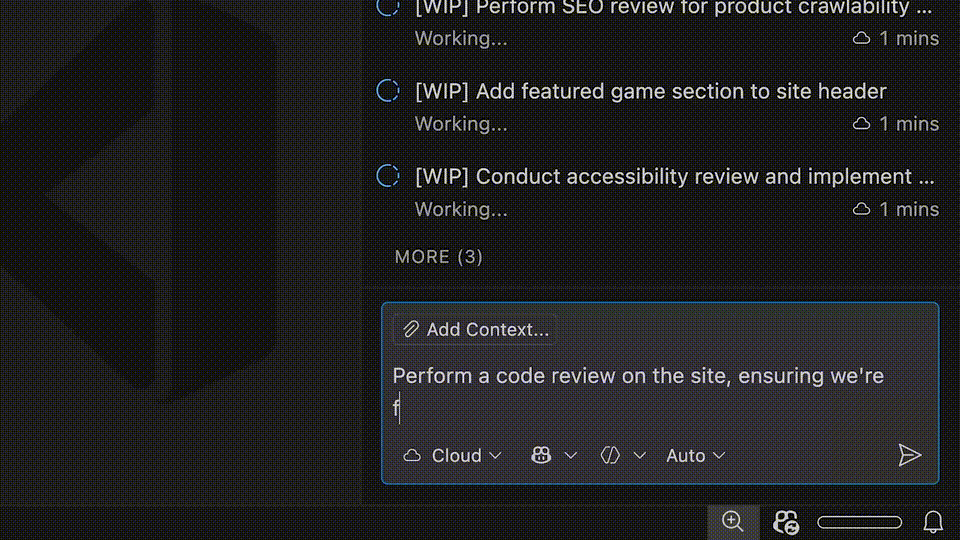
Task: Open Copilot status icon in status bar
Action: point(786,522)
